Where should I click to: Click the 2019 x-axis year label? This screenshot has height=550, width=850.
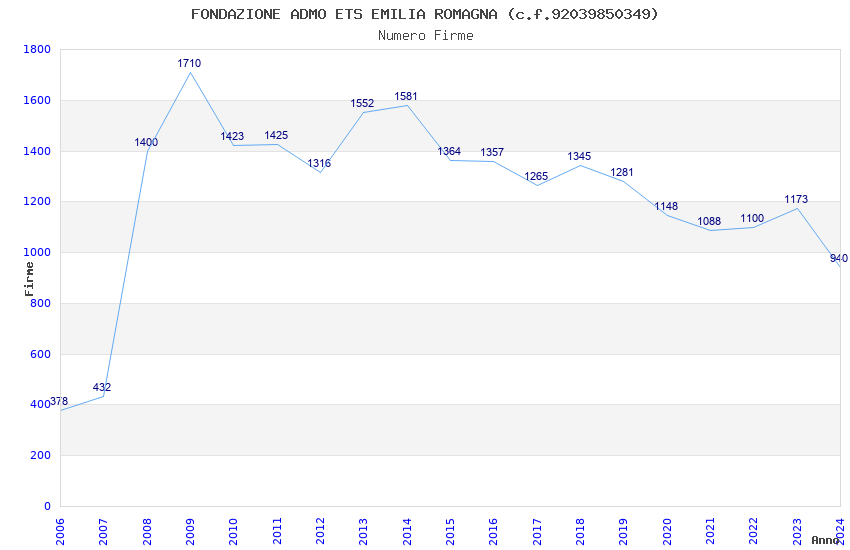624,532
